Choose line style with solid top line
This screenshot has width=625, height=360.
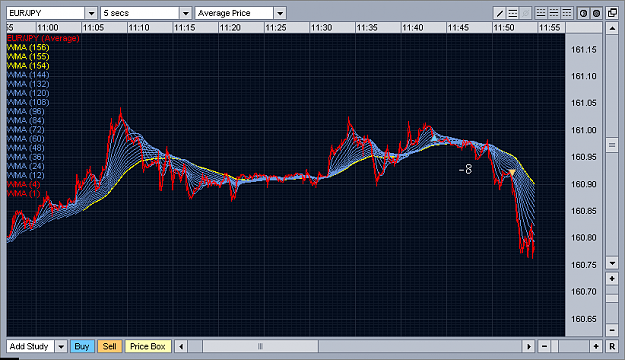pos(566,13)
